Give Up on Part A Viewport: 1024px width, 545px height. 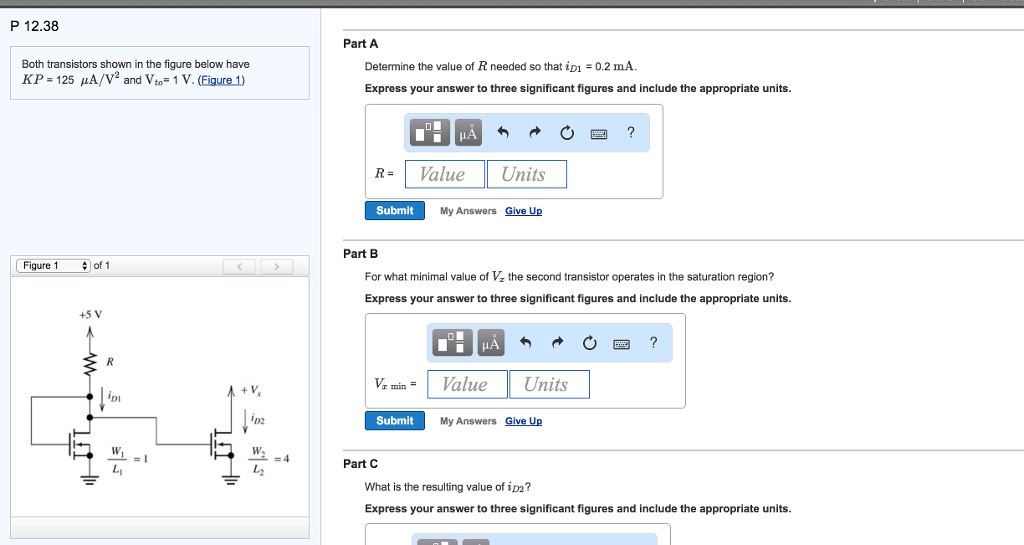tap(524, 211)
